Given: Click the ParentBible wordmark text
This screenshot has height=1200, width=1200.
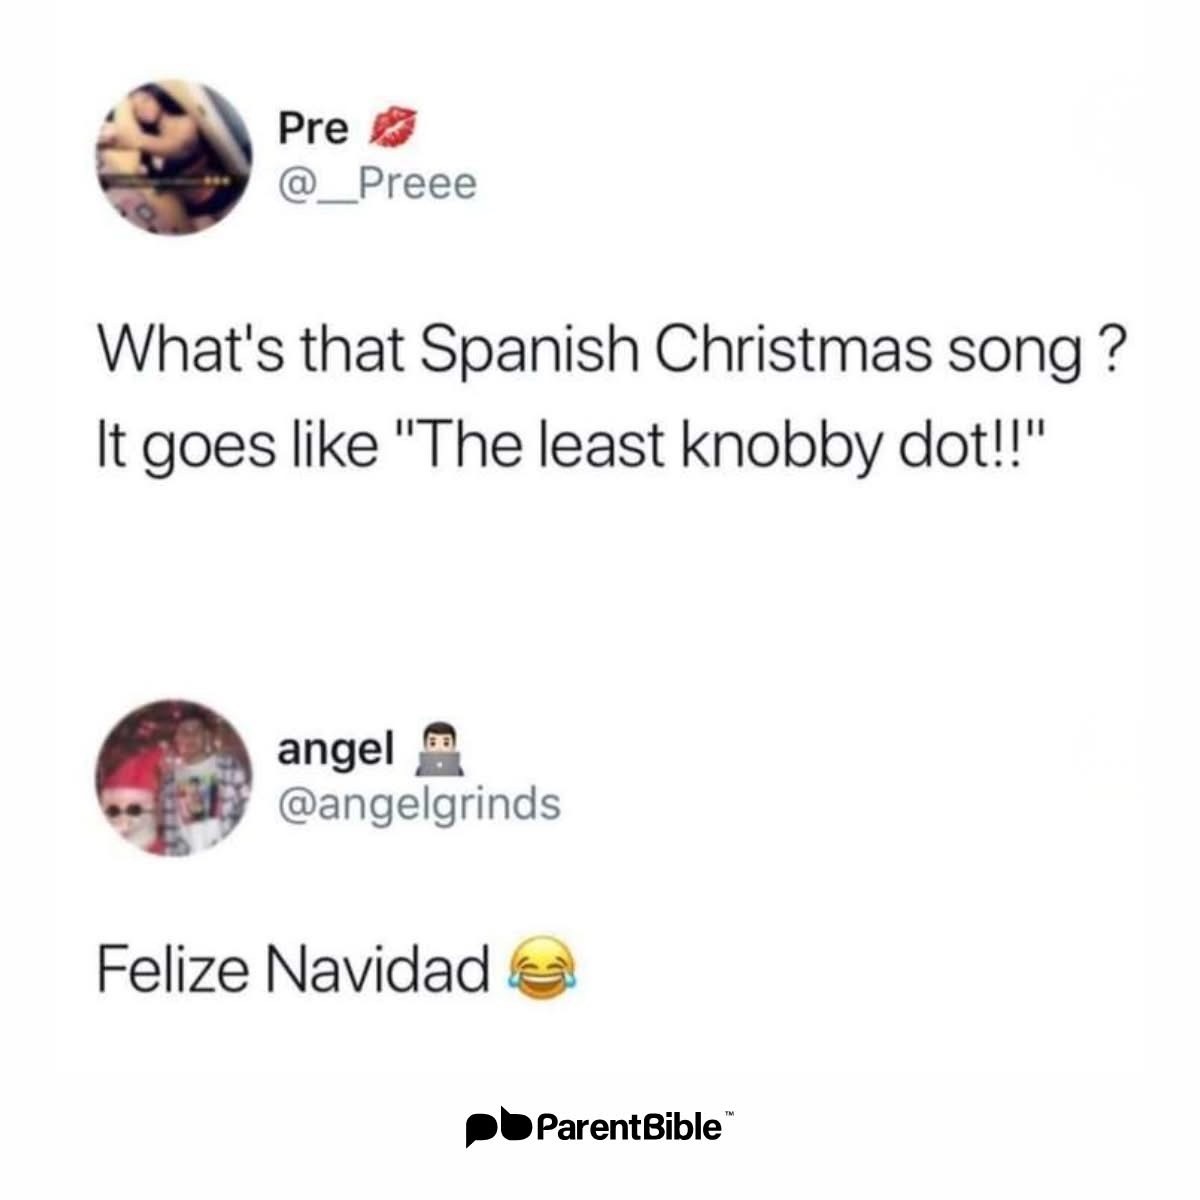Looking at the screenshot, I should pyautogui.click(x=628, y=1127).
